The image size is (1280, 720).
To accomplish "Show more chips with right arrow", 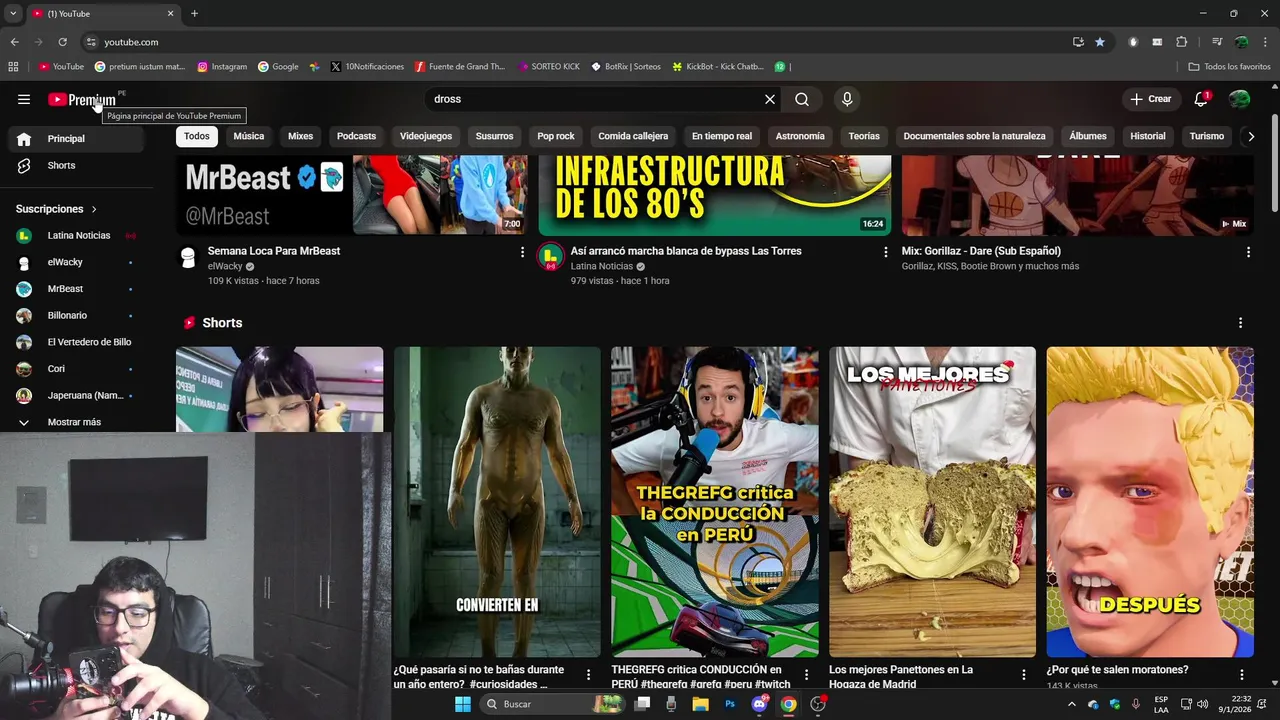I will (1250, 137).
